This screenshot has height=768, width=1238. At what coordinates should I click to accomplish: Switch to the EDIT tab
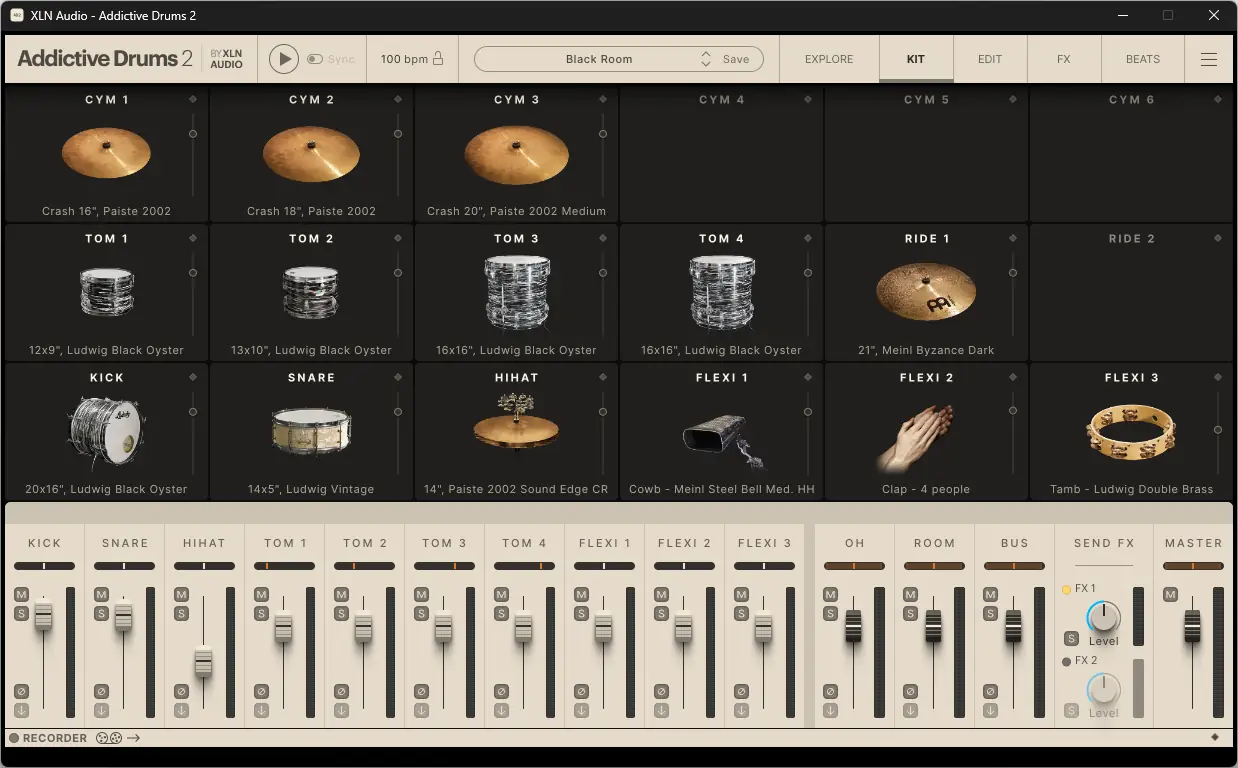[990, 59]
